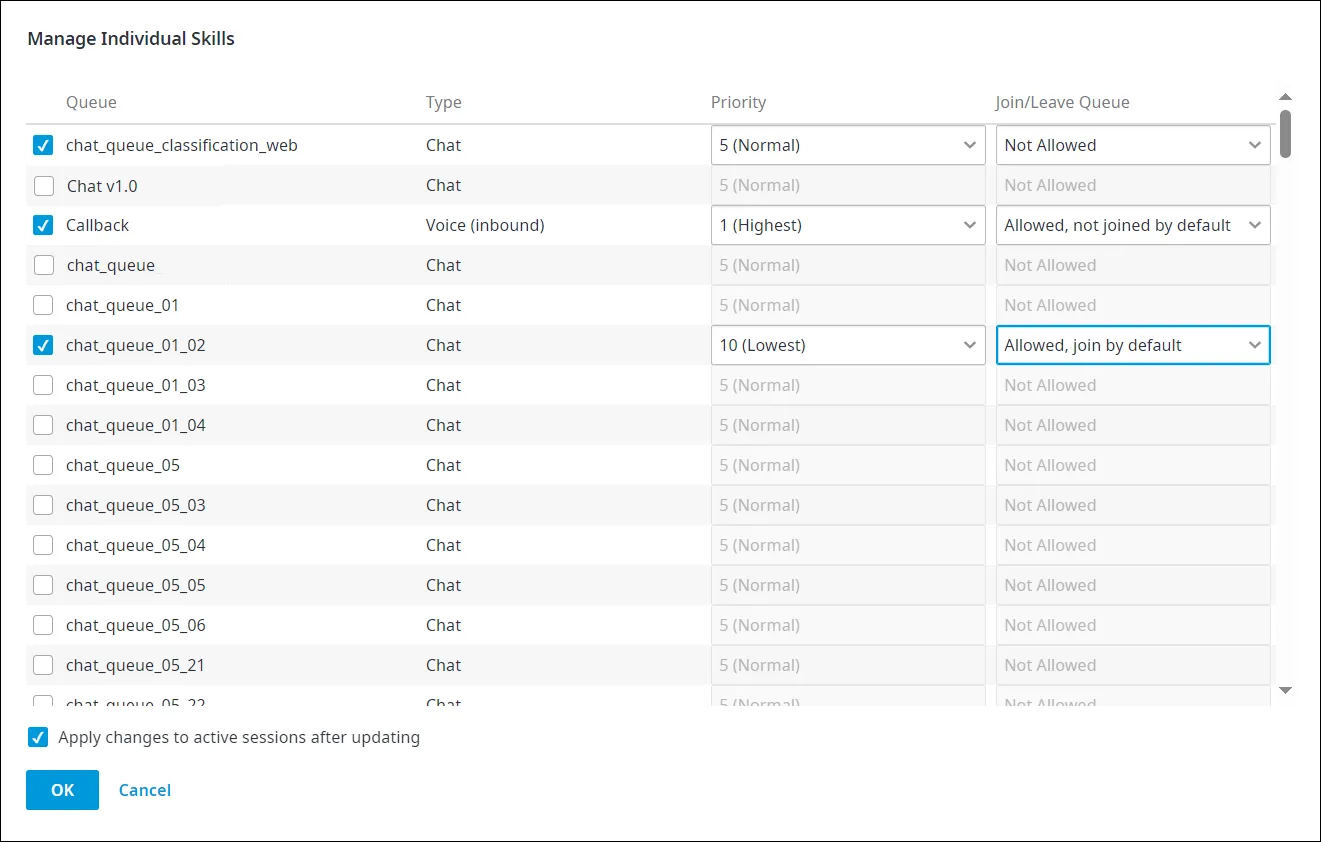
Task: Check the chat_queue_05_21 checkbox
Action: (x=43, y=665)
